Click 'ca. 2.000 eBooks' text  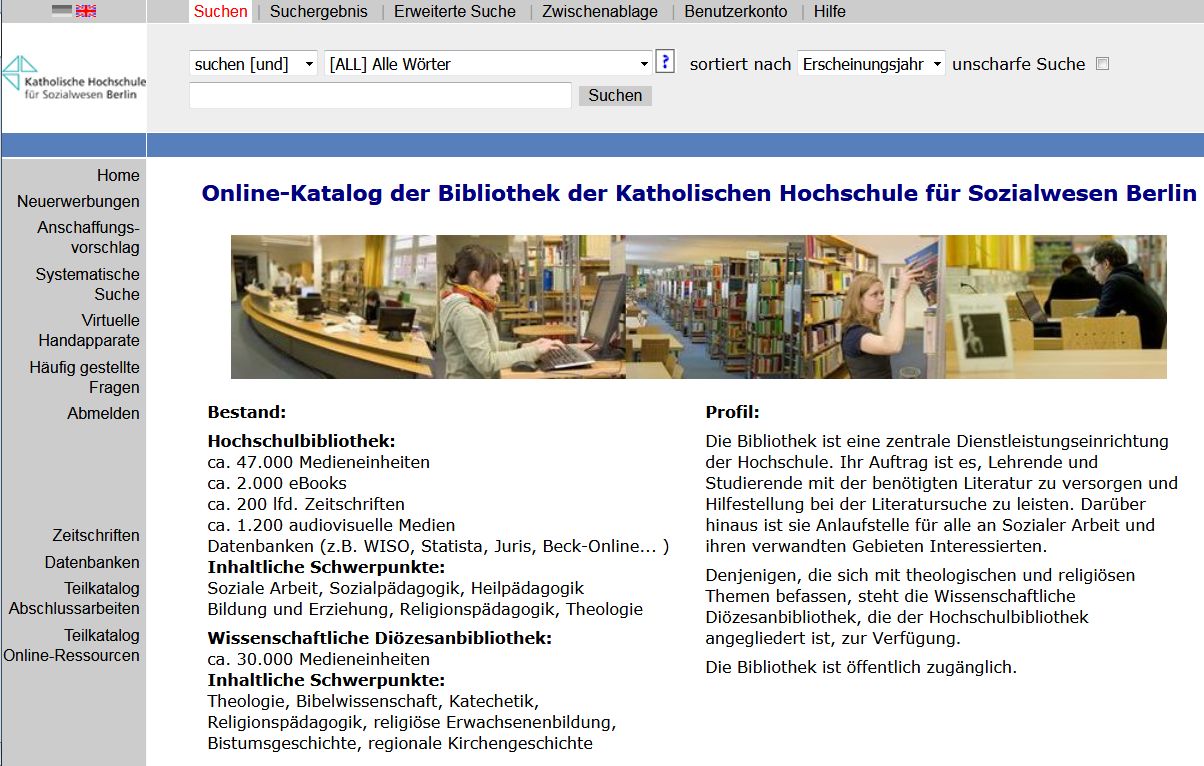(x=277, y=484)
